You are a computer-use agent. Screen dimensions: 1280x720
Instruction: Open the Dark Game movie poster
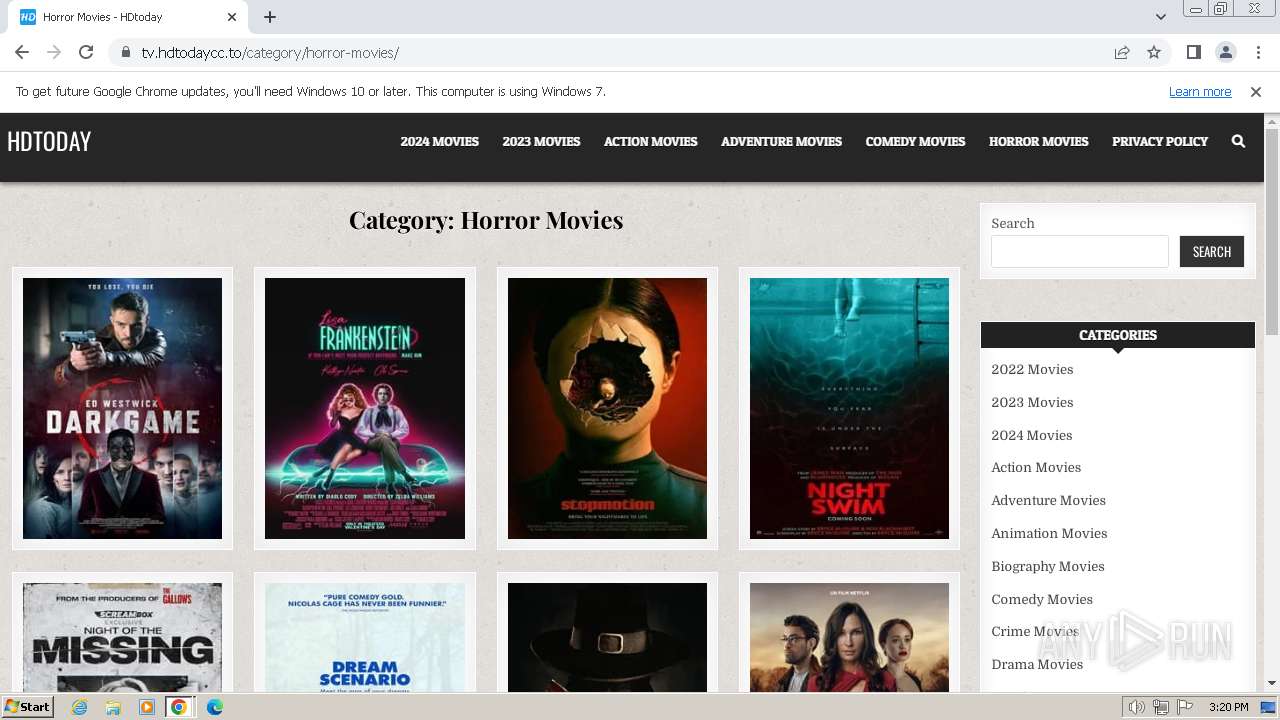pyautogui.click(x=122, y=408)
